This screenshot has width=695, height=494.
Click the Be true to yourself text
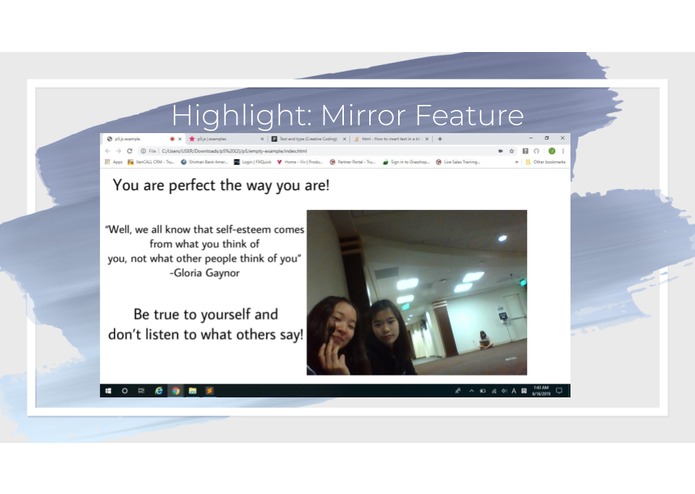(206, 314)
